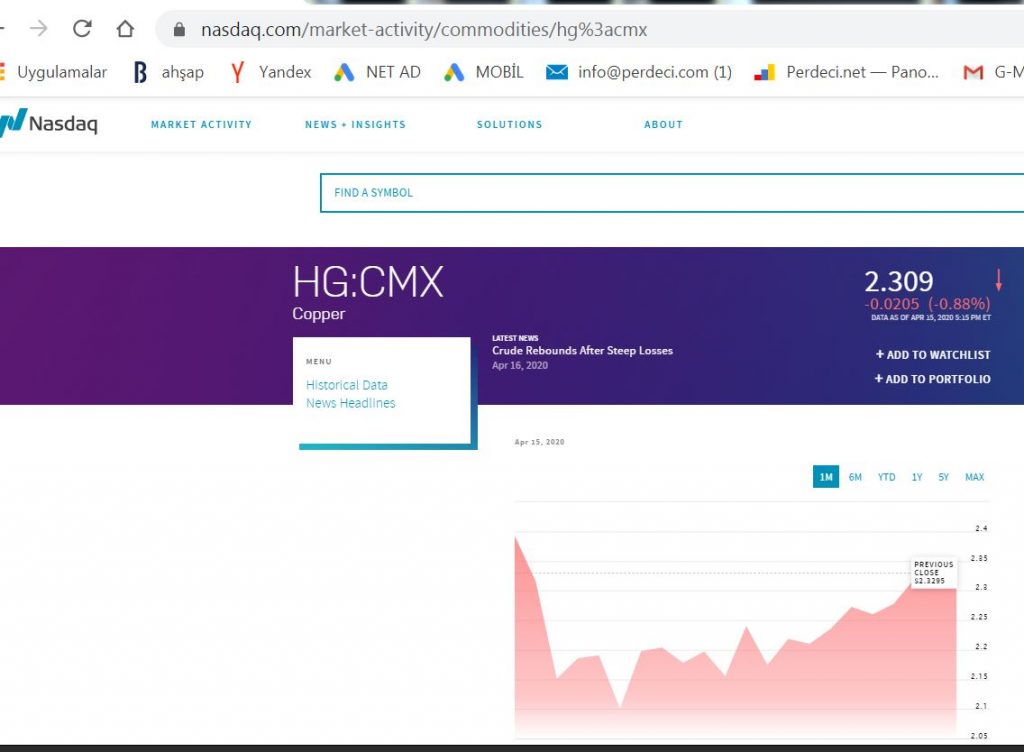The width and height of the screenshot is (1024, 752).
Task: Click the Copper commodity name text
Action: coord(319,314)
